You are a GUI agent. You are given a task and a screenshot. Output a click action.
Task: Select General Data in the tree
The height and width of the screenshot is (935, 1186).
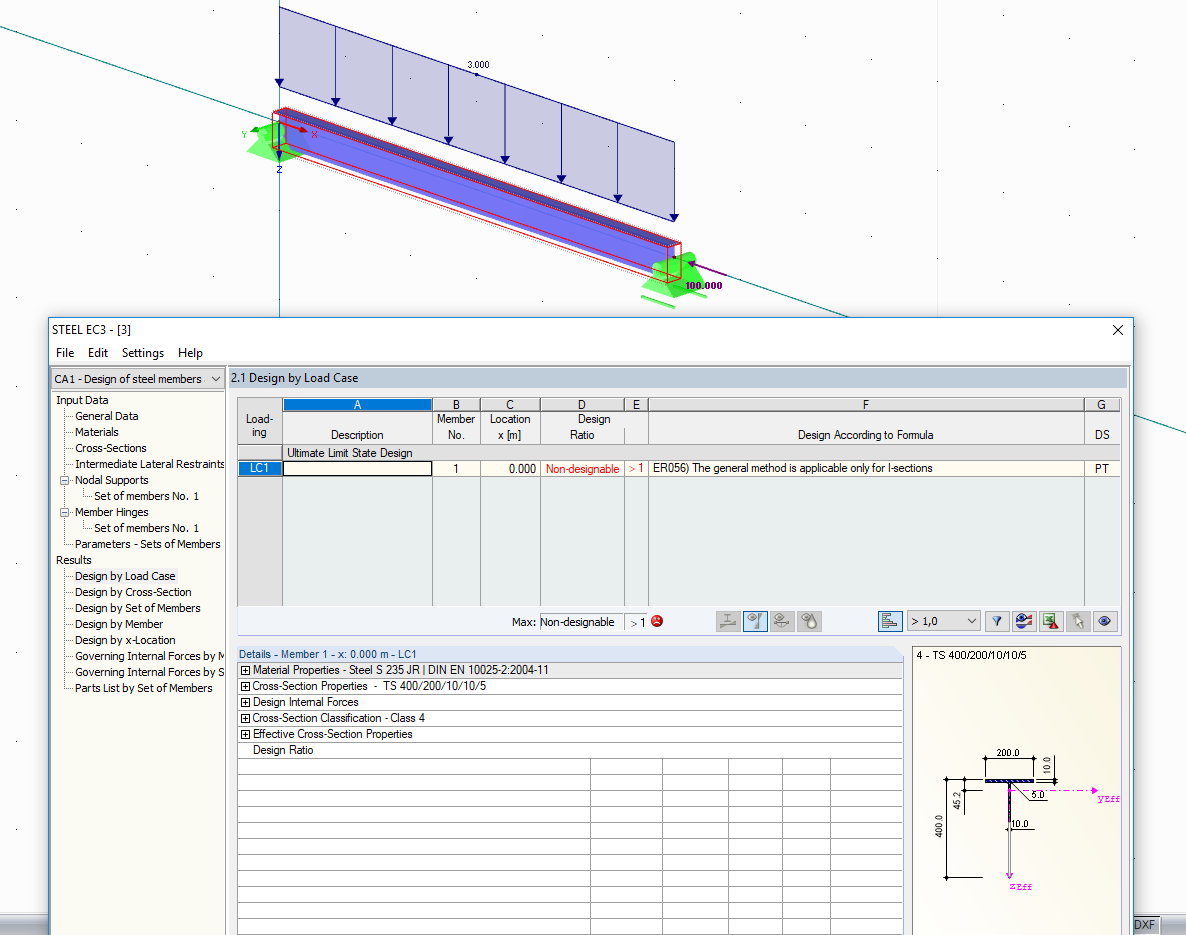(x=107, y=416)
